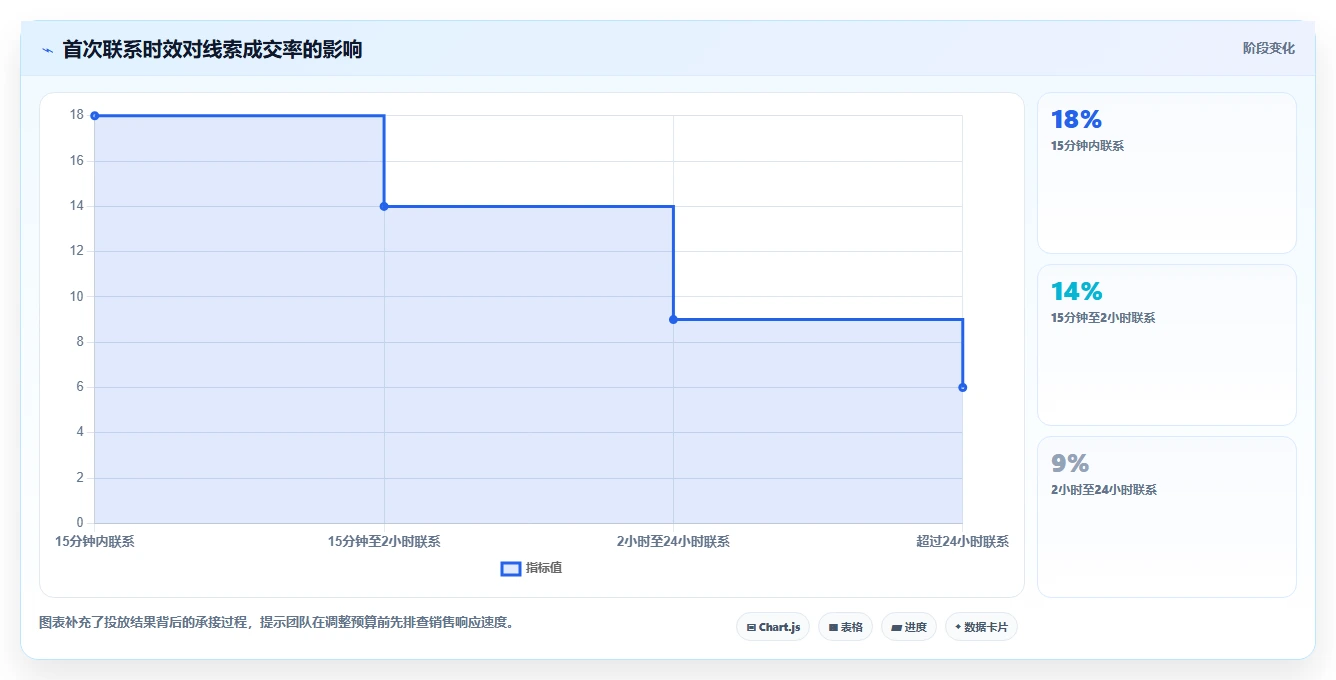Click x-axis label 2小时至24小时联系
Screen dimensions: 1336x680
[x=673, y=542]
